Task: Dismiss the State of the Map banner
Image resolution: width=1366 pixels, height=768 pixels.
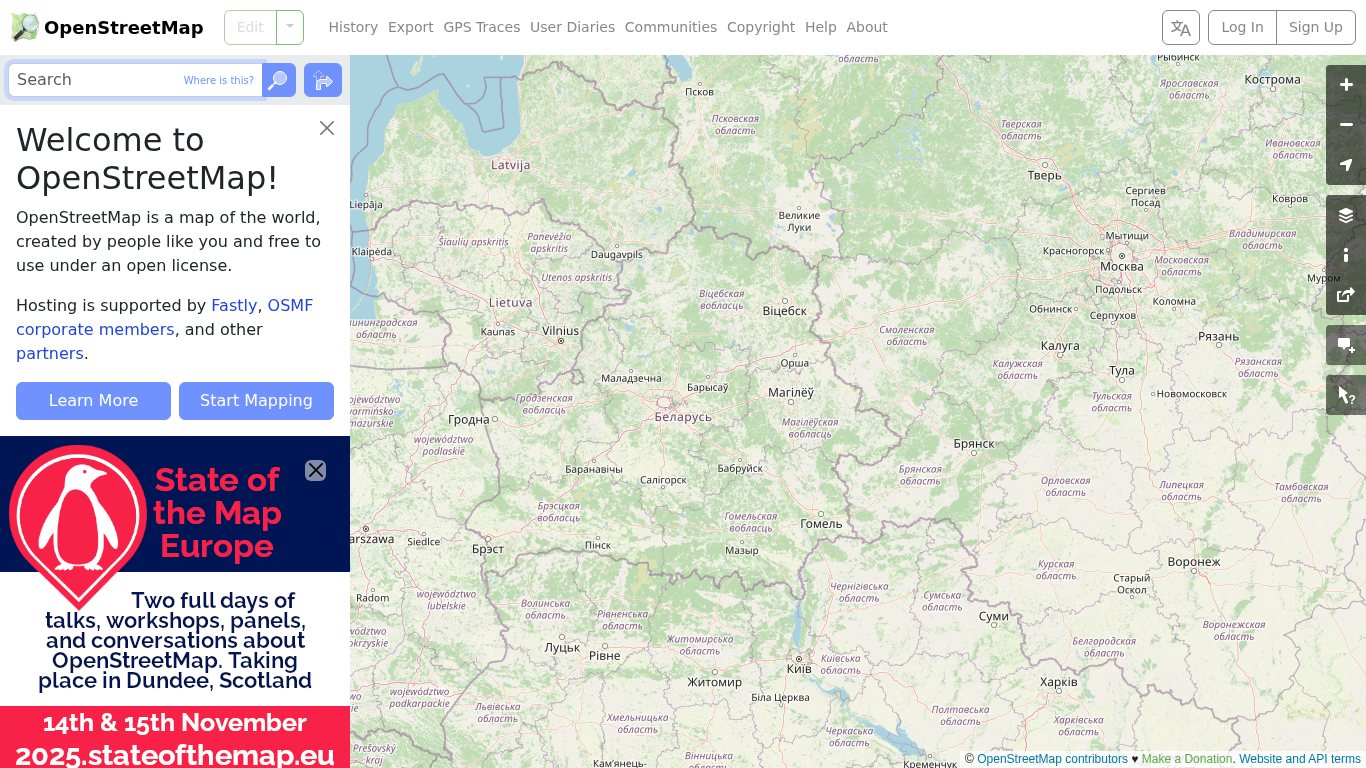Action: [x=315, y=470]
